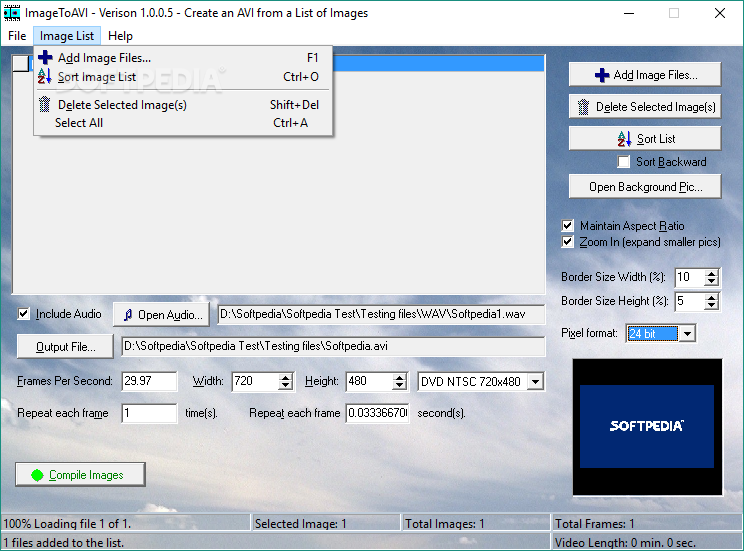Image resolution: width=744 pixels, height=551 pixels.
Task: Open the Pixel format dropdown arrow
Action: pyautogui.click(x=687, y=334)
